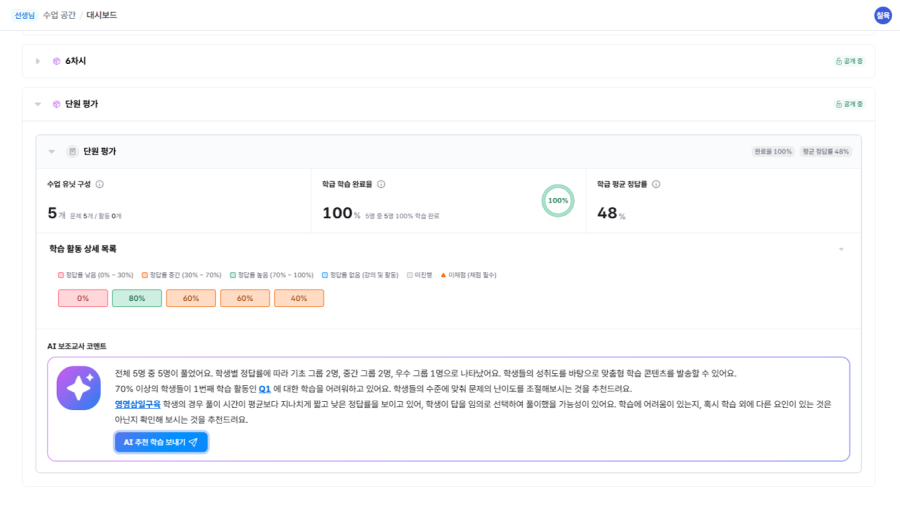Image resolution: width=900 pixels, height=506 pixels.
Task: Select the red 0% activity box
Action: tap(83, 298)
